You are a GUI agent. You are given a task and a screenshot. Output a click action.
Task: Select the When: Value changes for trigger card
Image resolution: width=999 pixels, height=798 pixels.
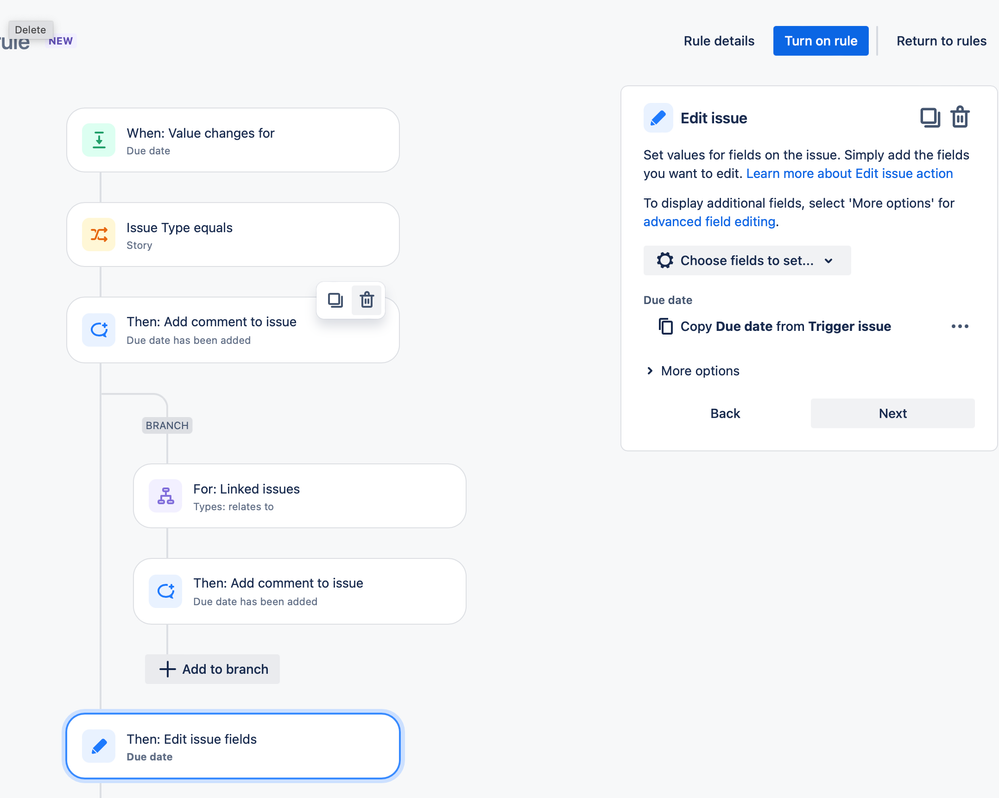233,140
